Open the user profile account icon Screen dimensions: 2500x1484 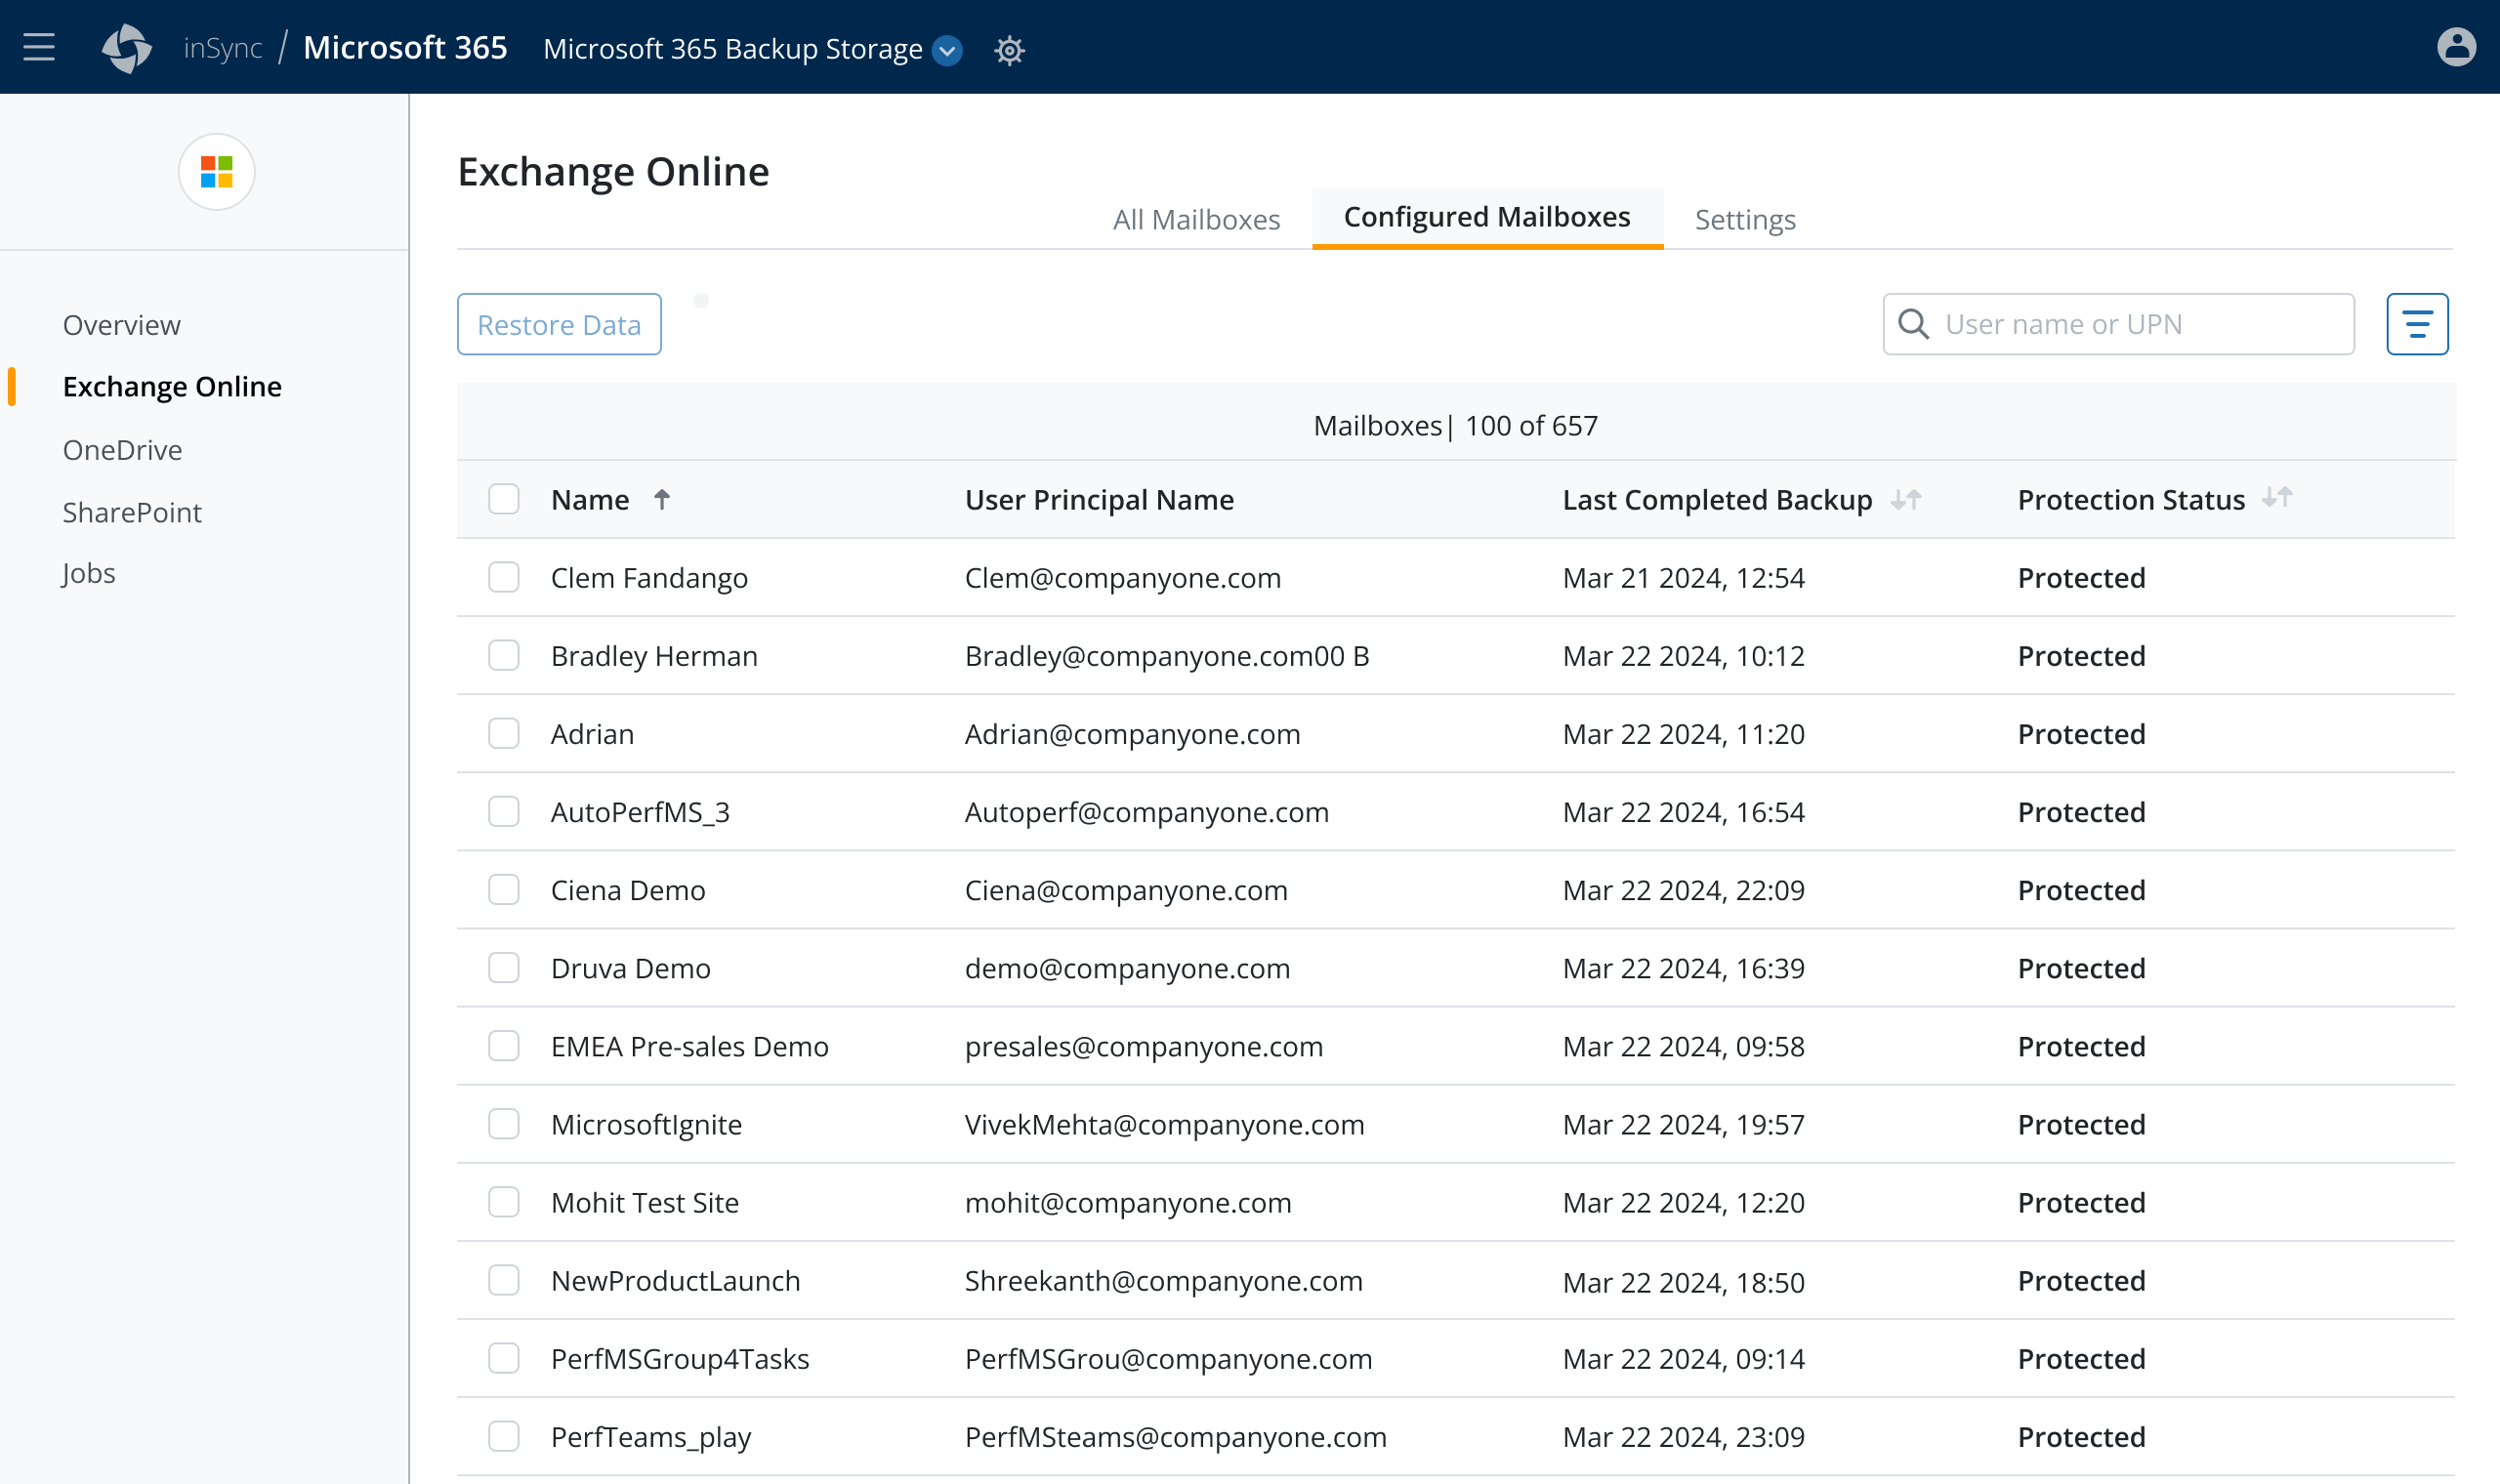2455,47
